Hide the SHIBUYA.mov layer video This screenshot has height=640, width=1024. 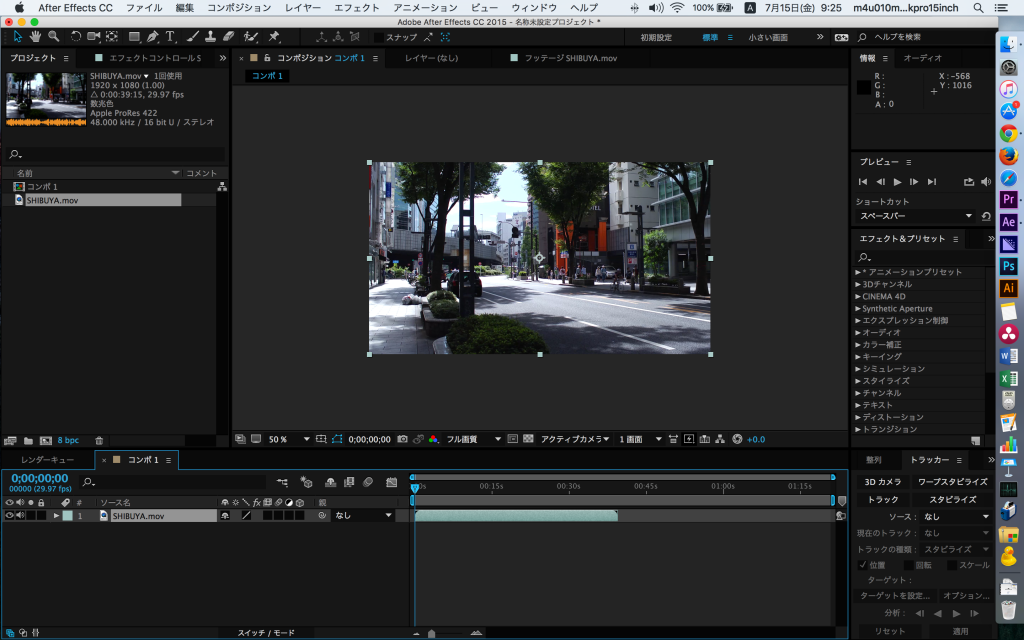click(9, 516)
